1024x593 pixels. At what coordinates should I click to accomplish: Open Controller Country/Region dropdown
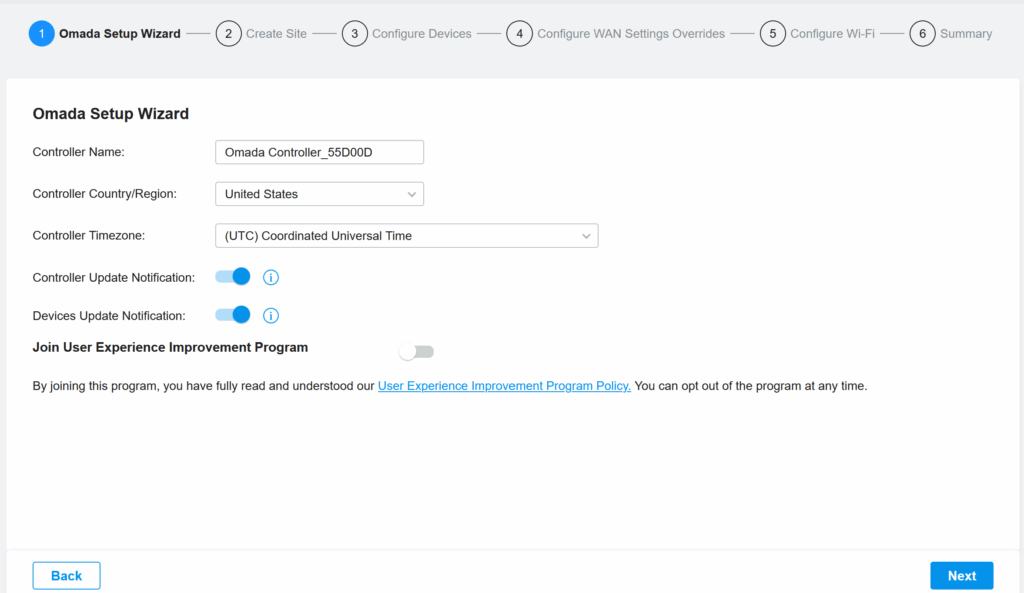click(x=319, y=194)
